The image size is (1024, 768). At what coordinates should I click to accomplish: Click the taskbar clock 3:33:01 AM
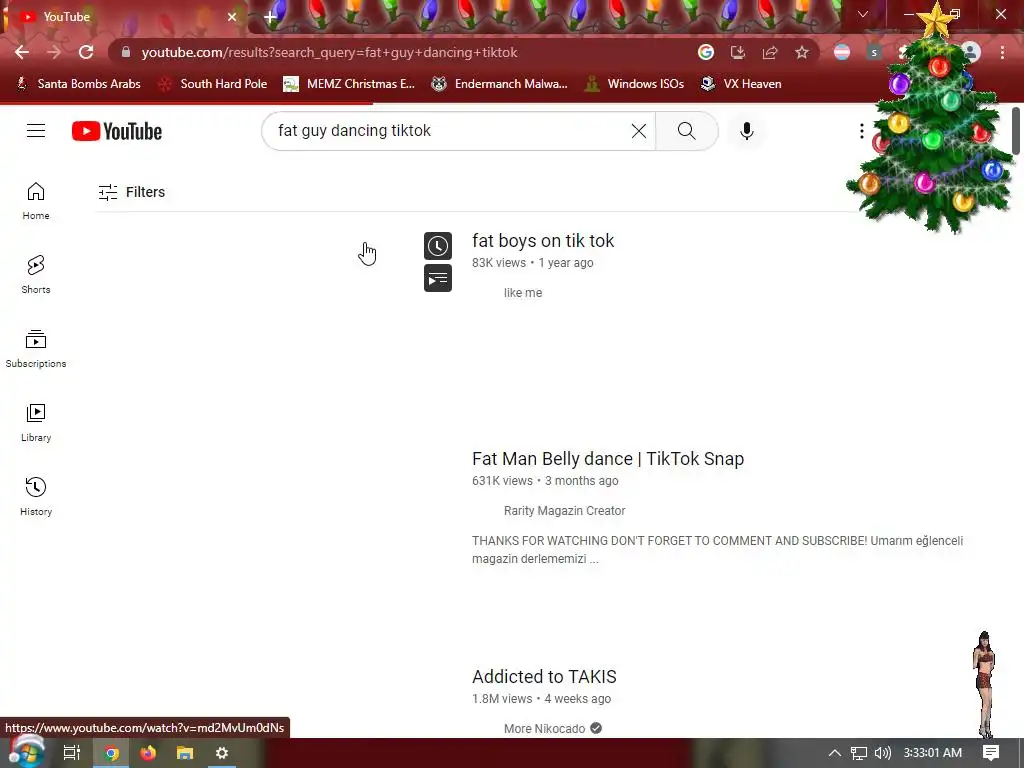(x=933, y=753)
